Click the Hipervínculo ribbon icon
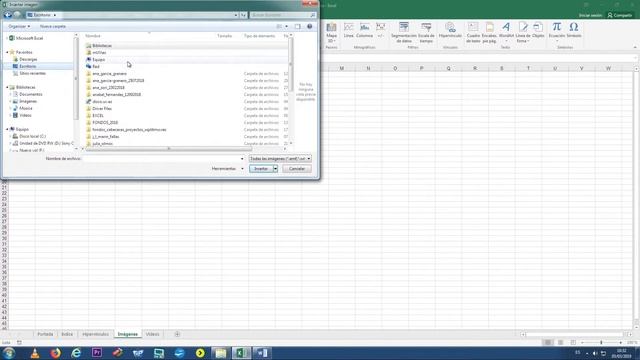 pyautogui.click(x=450, y=30)
